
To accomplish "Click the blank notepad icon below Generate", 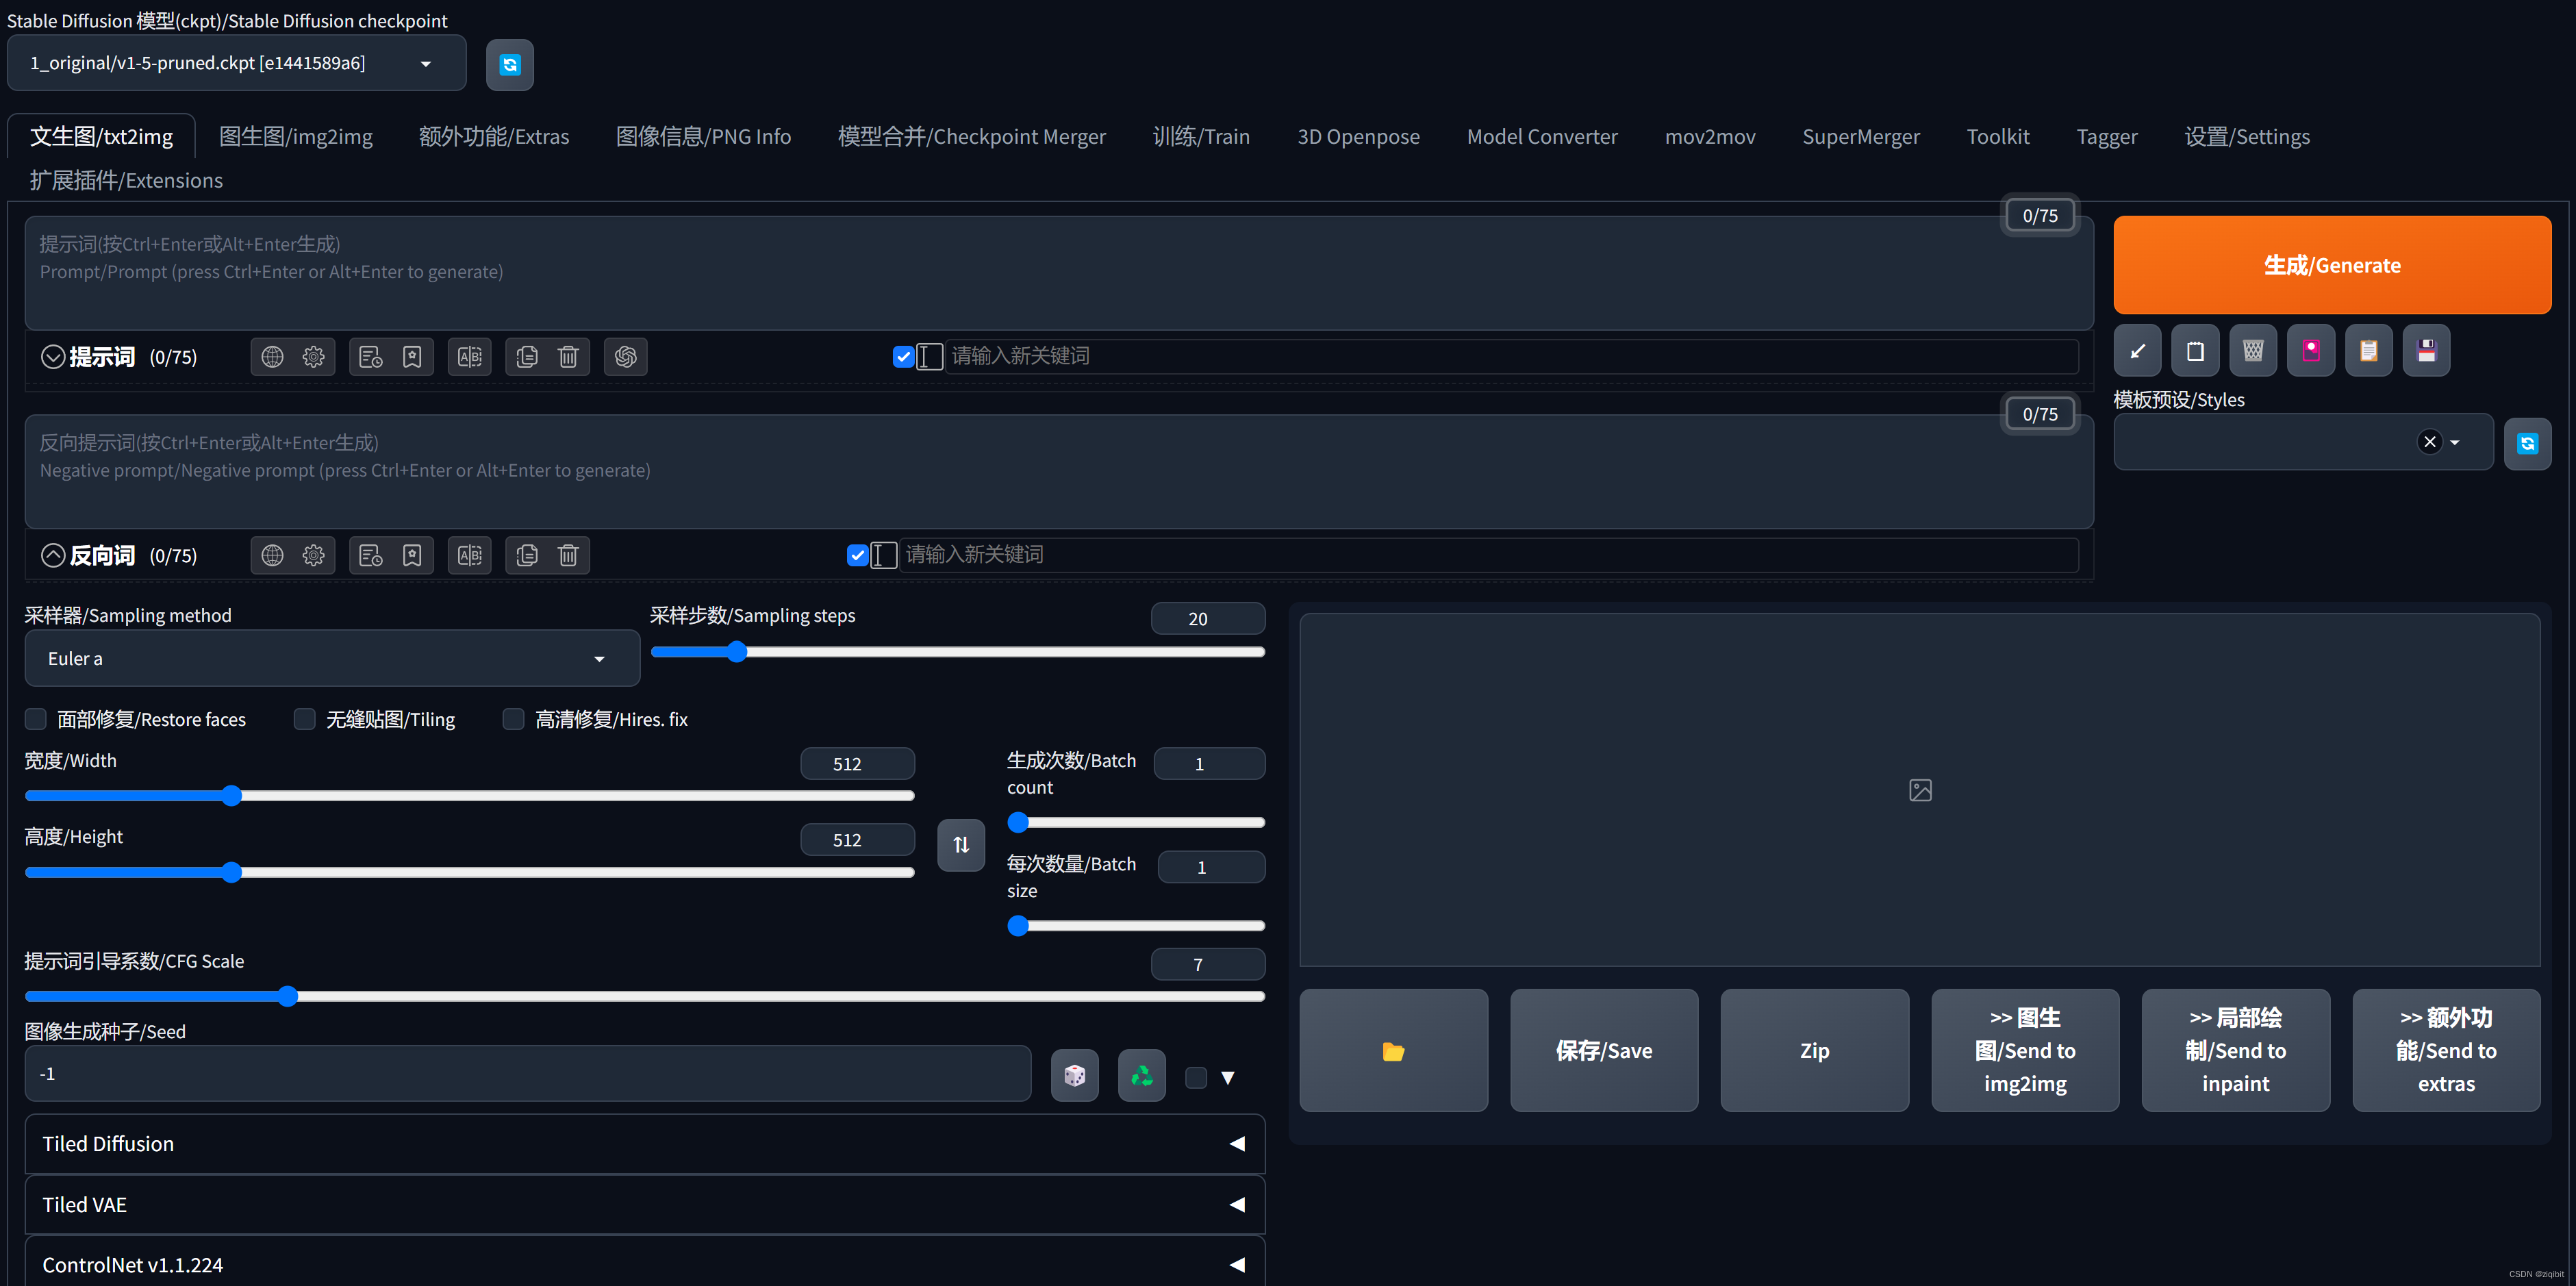I will (2195, 351).
